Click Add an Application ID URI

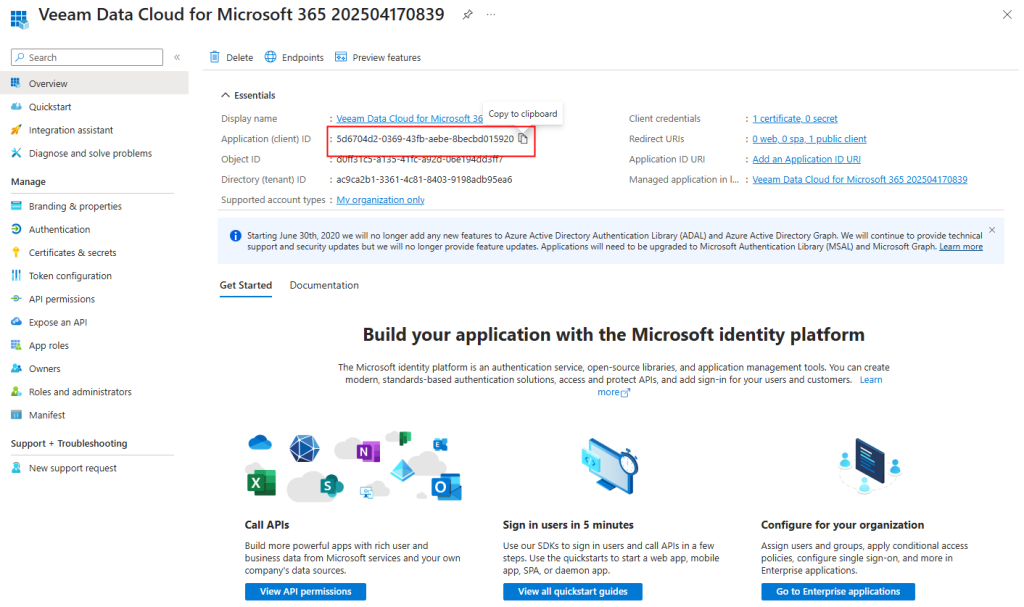point(807,159)
